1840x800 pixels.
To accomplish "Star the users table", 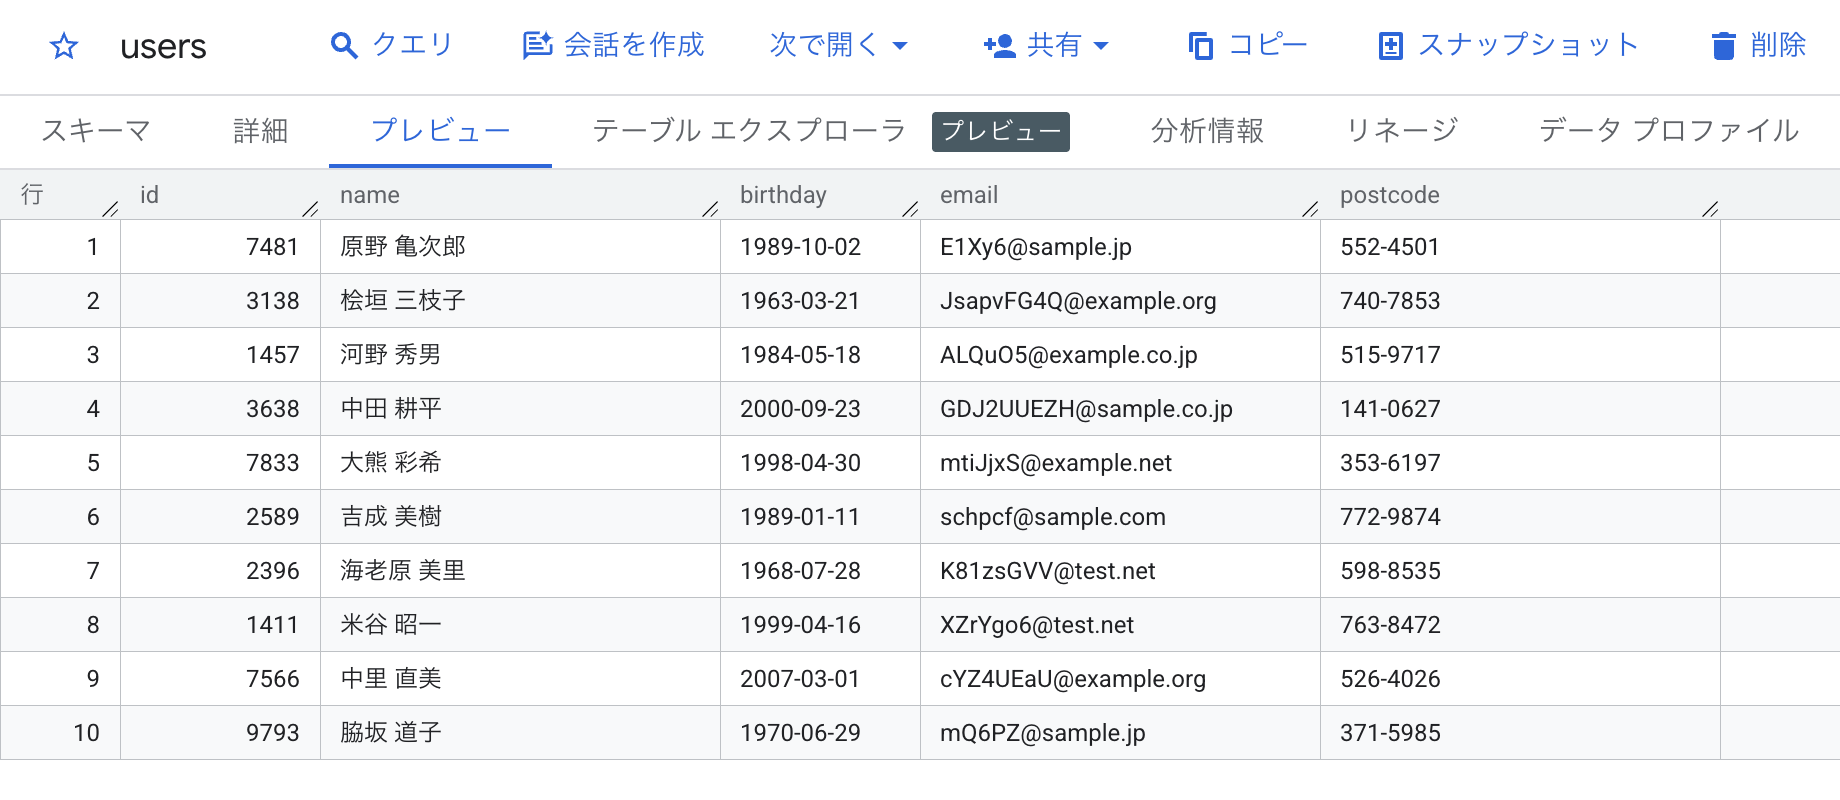I will (x=64, y=46).
